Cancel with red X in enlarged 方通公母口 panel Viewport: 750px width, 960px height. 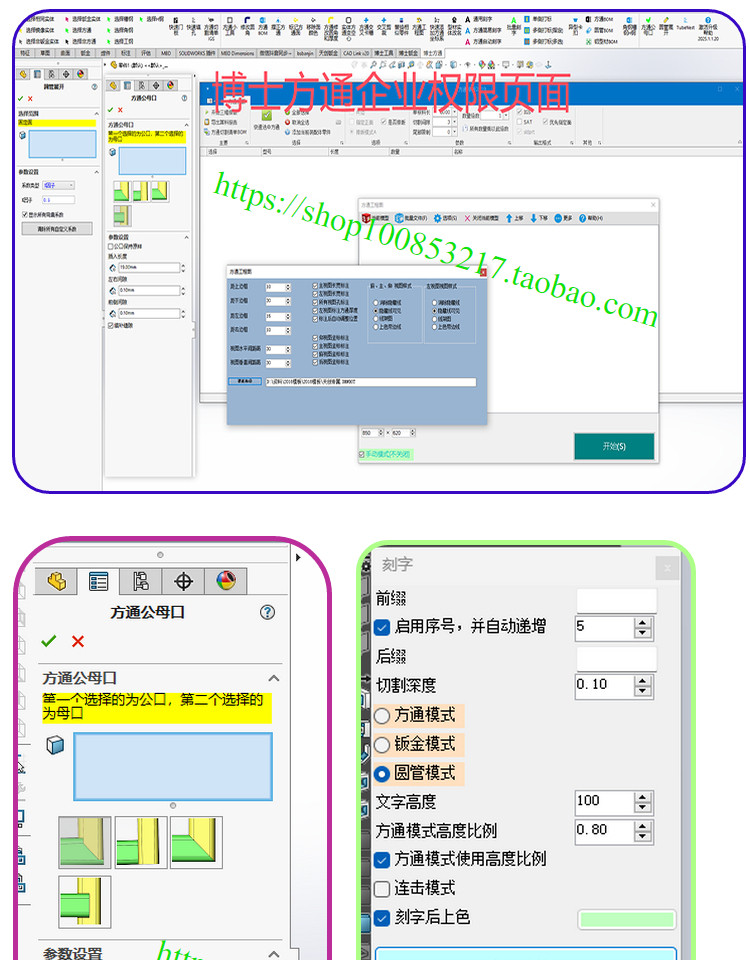[x=78, y=641]
